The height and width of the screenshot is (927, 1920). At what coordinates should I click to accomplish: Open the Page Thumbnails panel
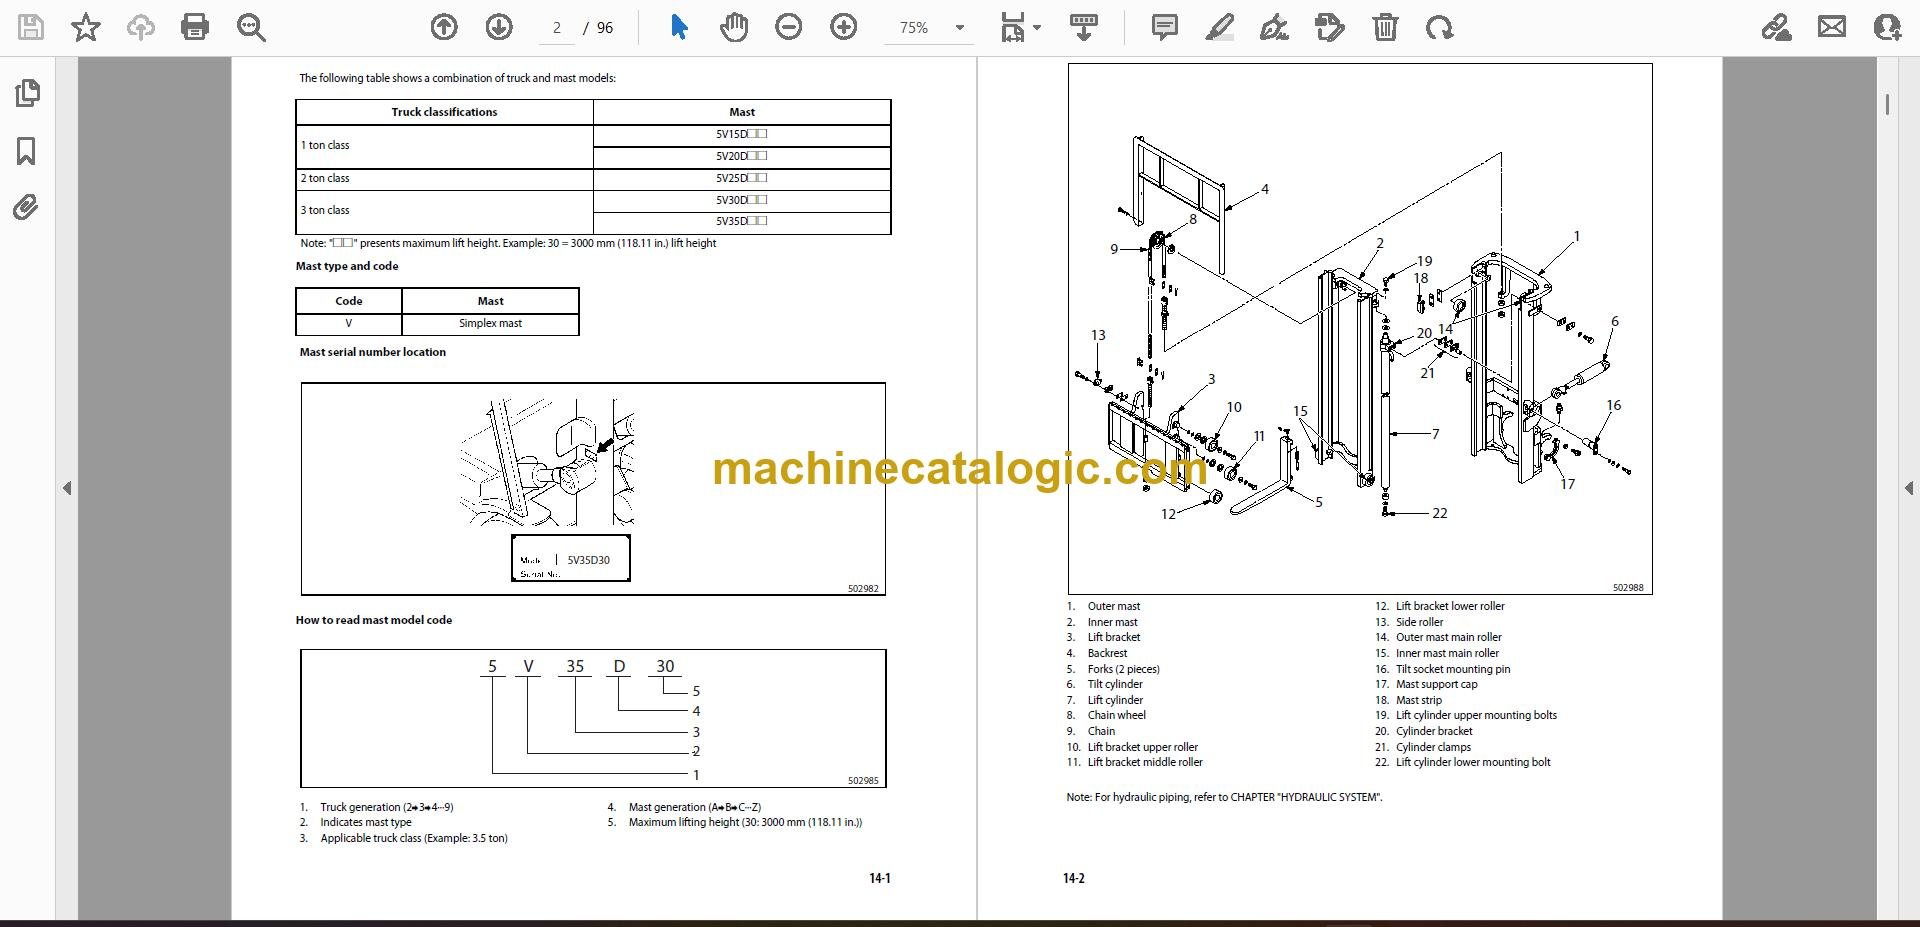coord(27,93)
